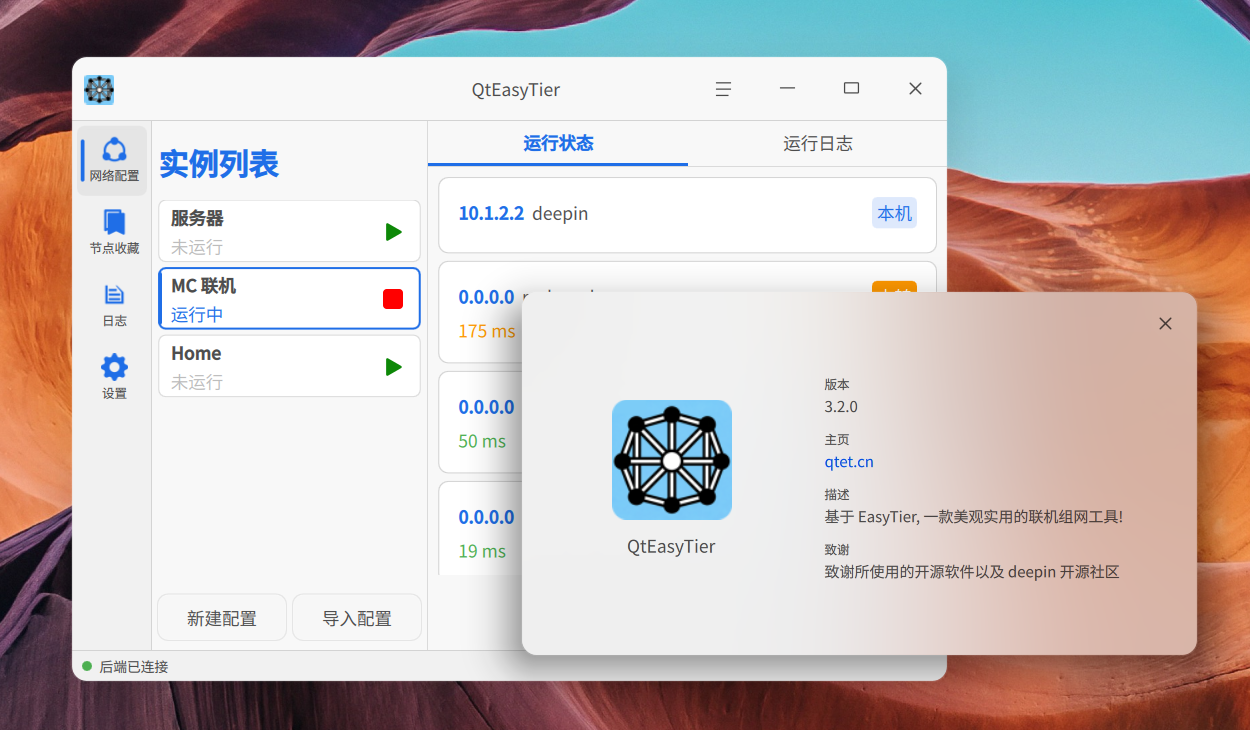Image resolution: width=1250 pixels, height=730 pixels.
Task: Open the qtet.cn homepage link
Action: (849, 461)
